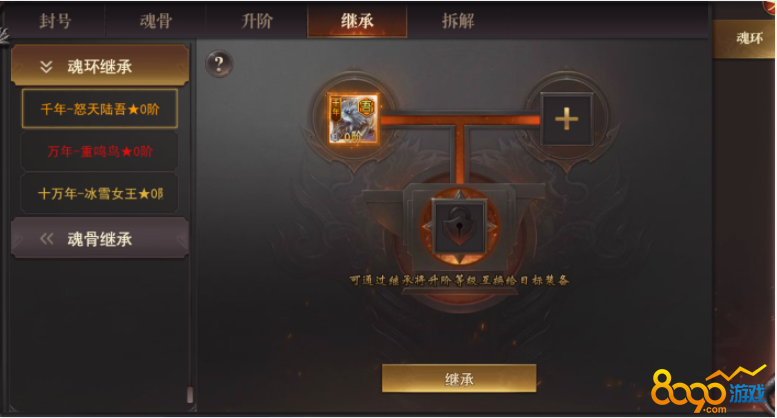
Task: Choose 十万年-冰雪女王 list entry
Action: coord(100,193)
